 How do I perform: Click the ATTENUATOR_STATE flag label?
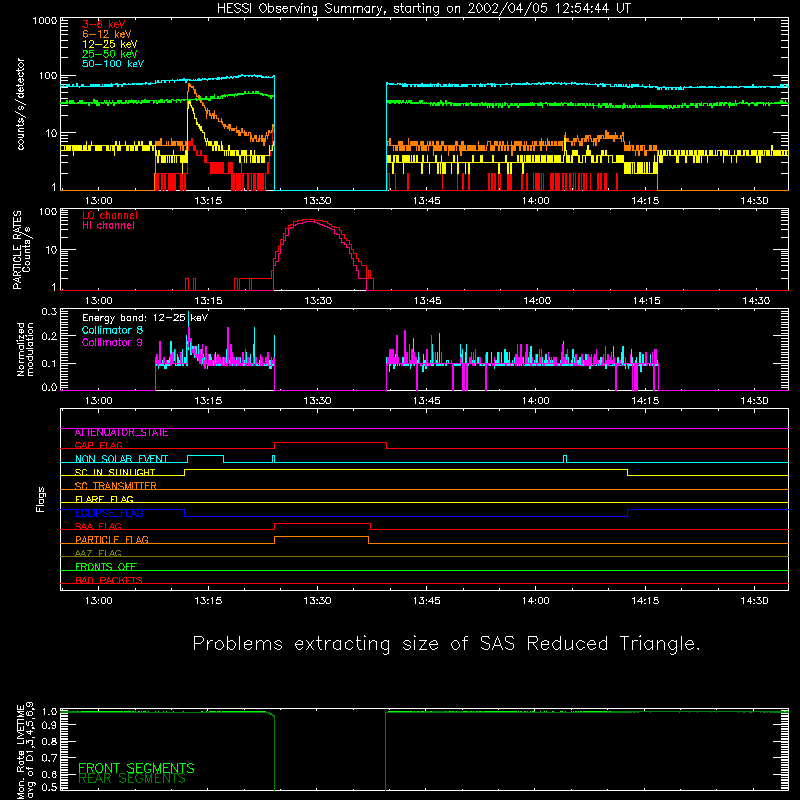(121, 433)
